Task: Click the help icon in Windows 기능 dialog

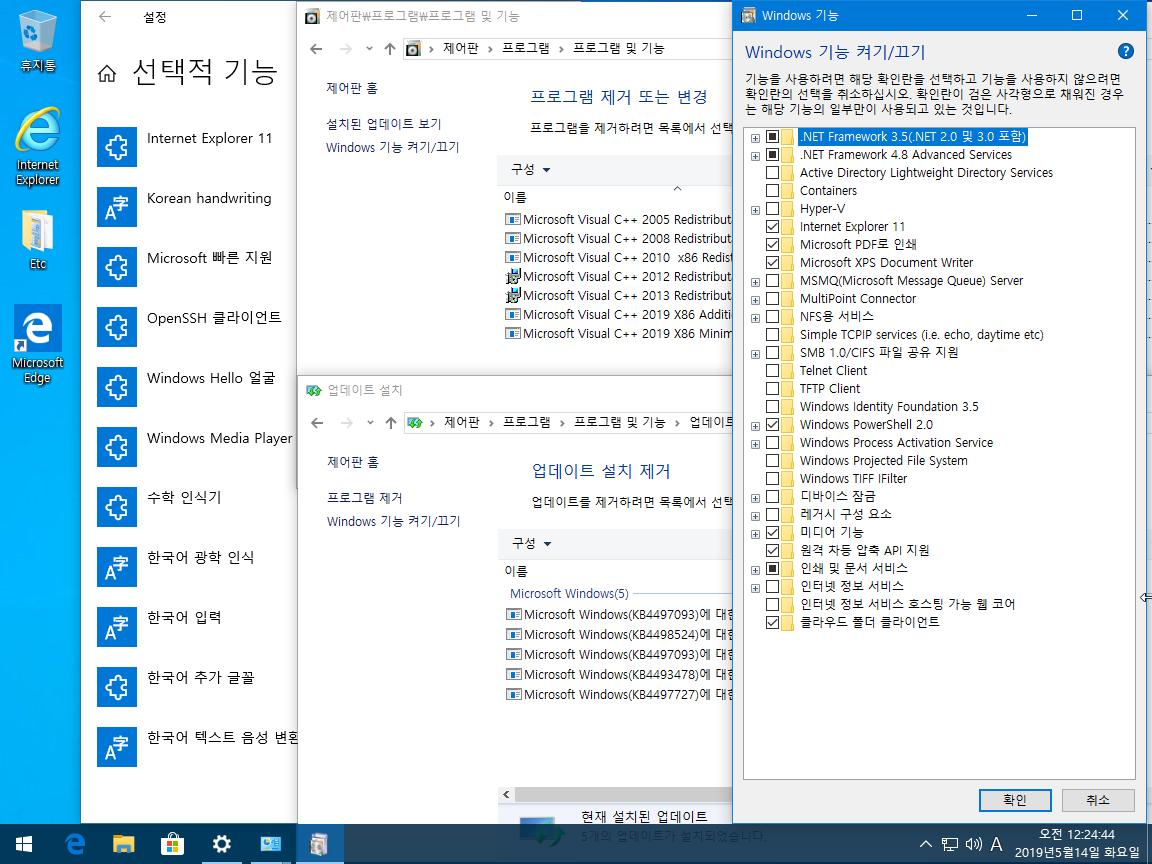Action: coord(1125,51)
